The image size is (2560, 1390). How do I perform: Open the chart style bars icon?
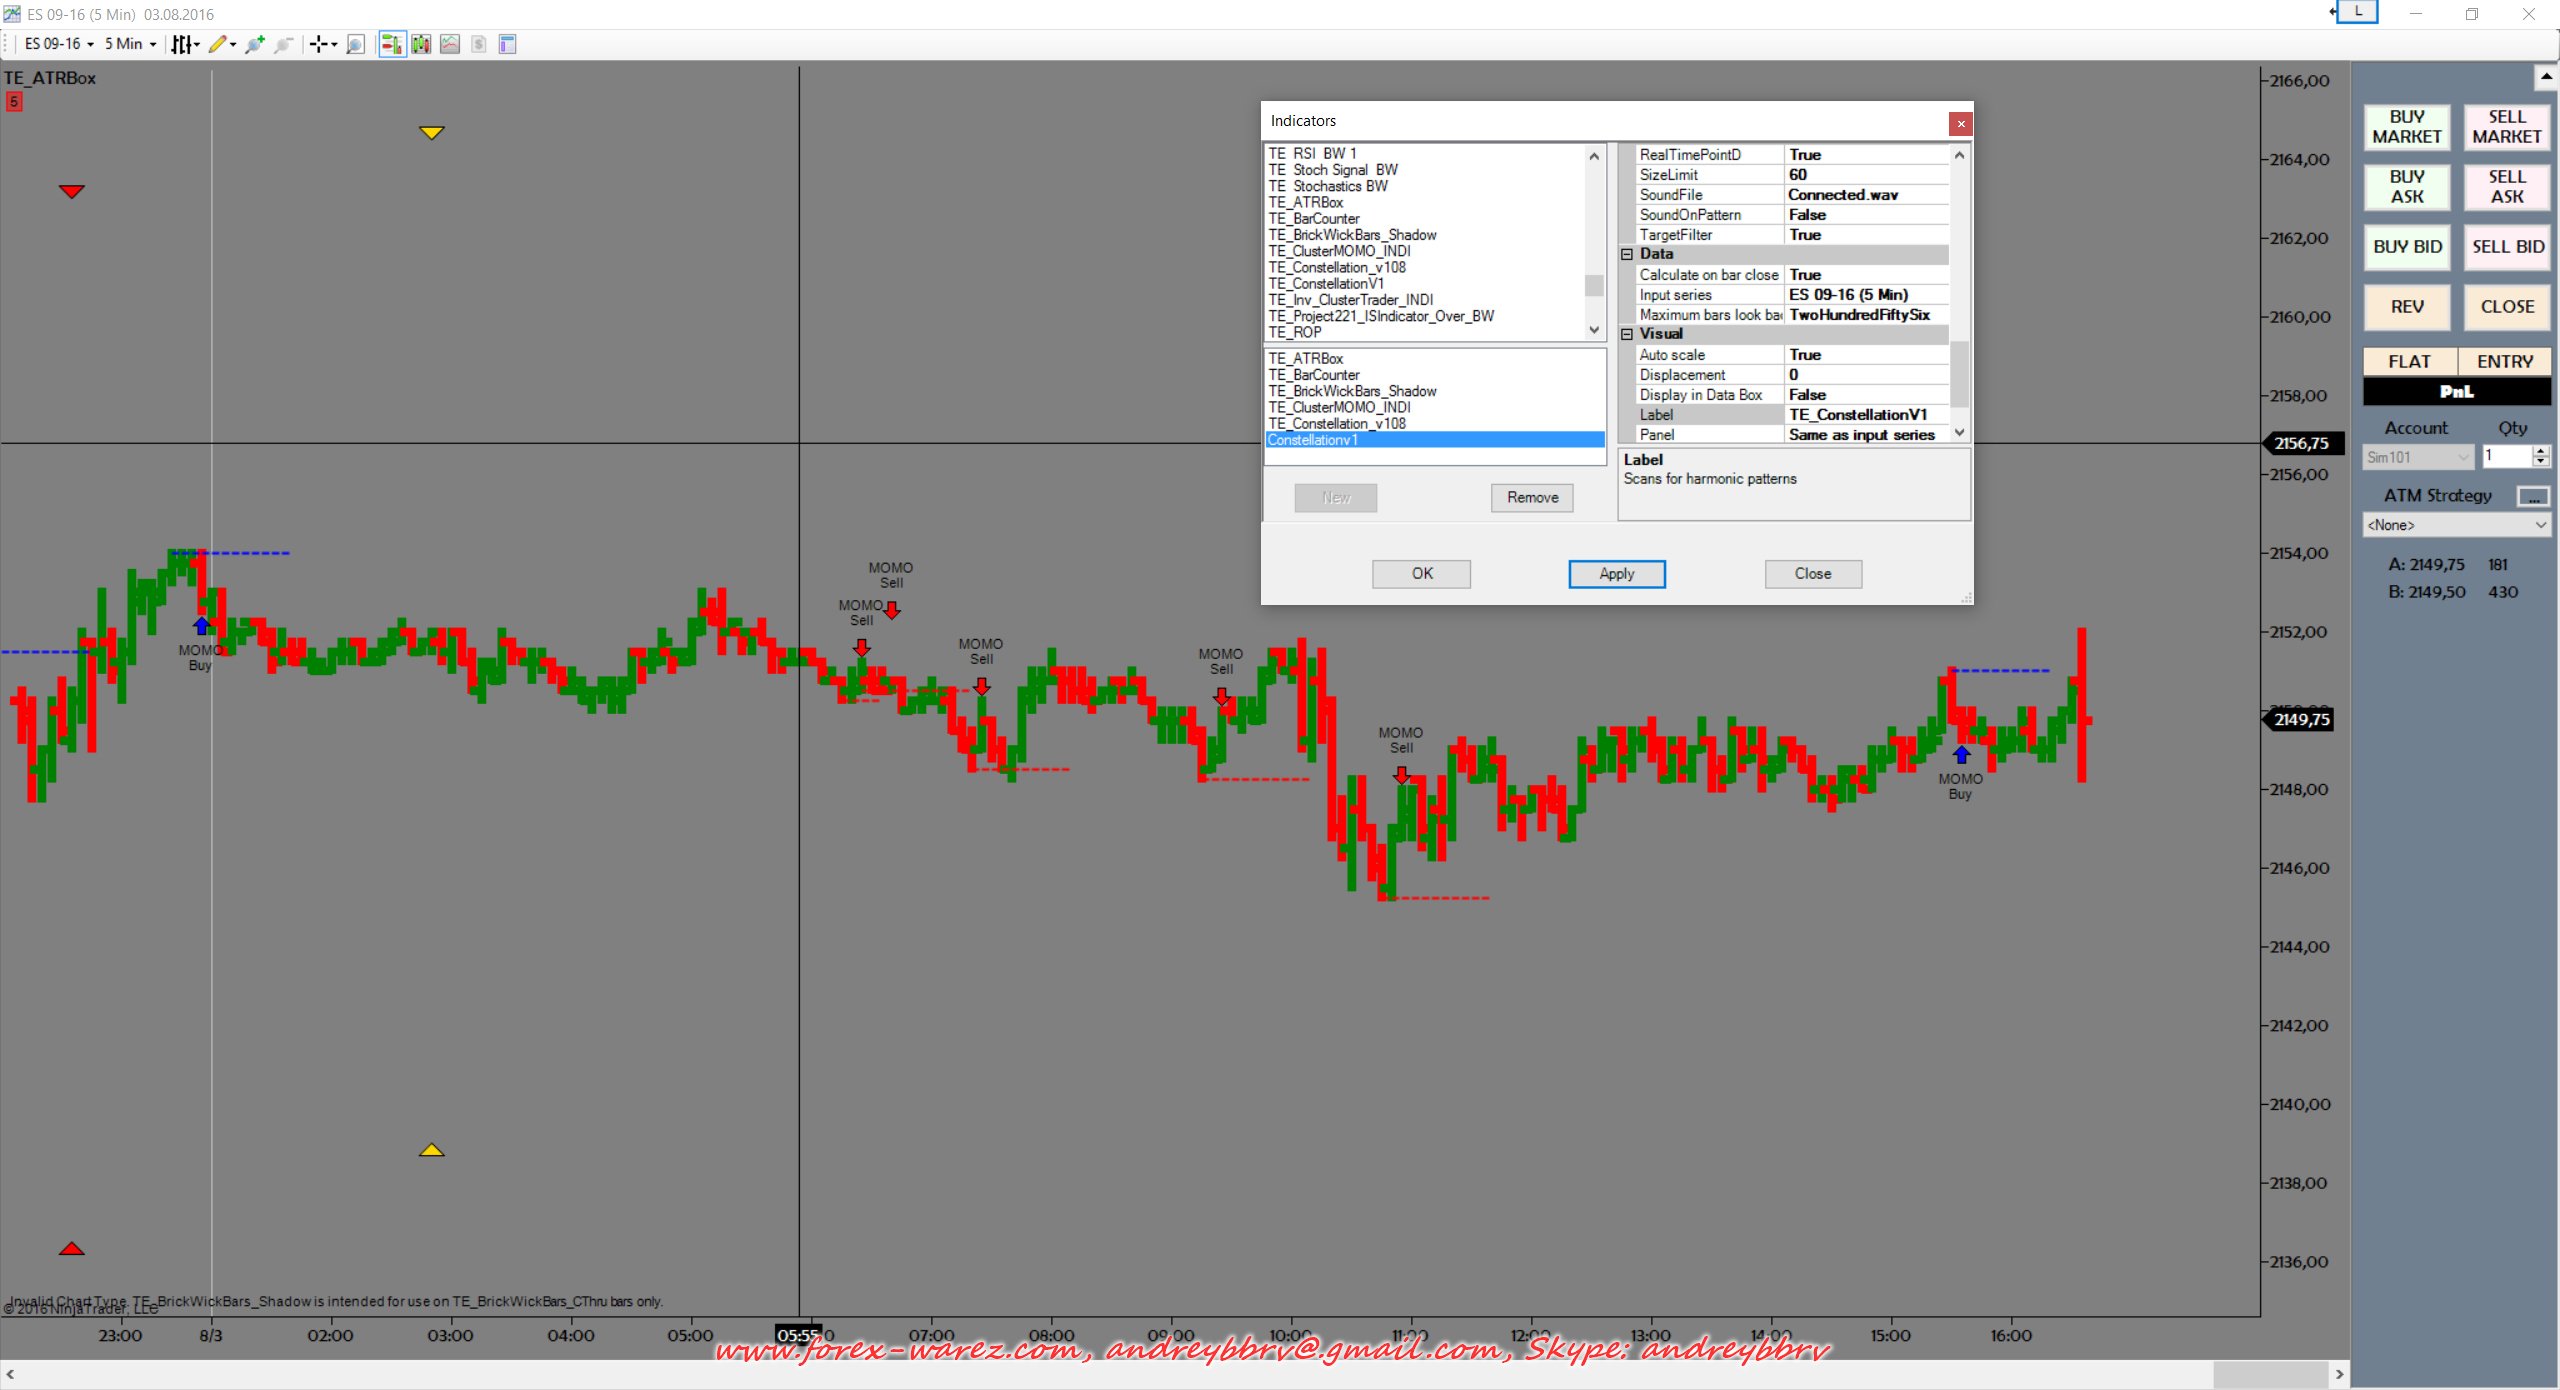pyautogui.click(x=182, y=44)
